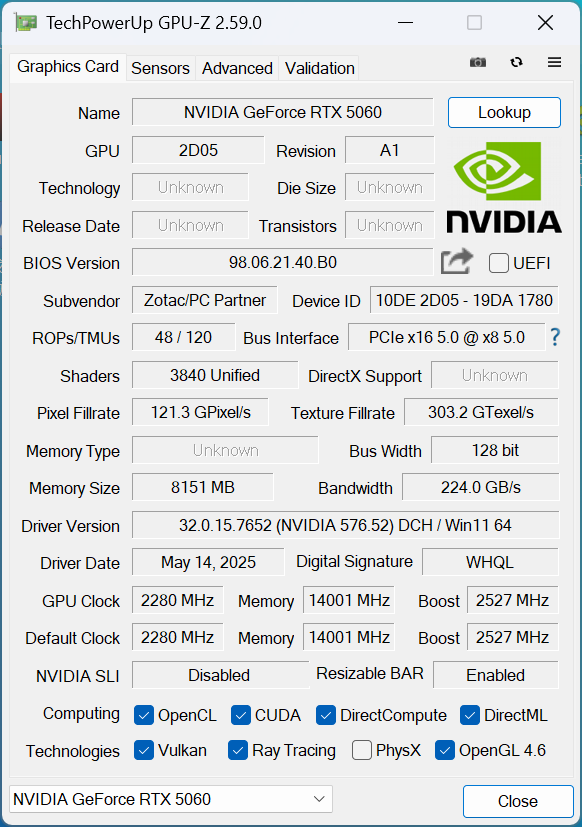Open the hamburger menu icon
The width and height of the screenshot is (582, 827).
tap(554, 62)
